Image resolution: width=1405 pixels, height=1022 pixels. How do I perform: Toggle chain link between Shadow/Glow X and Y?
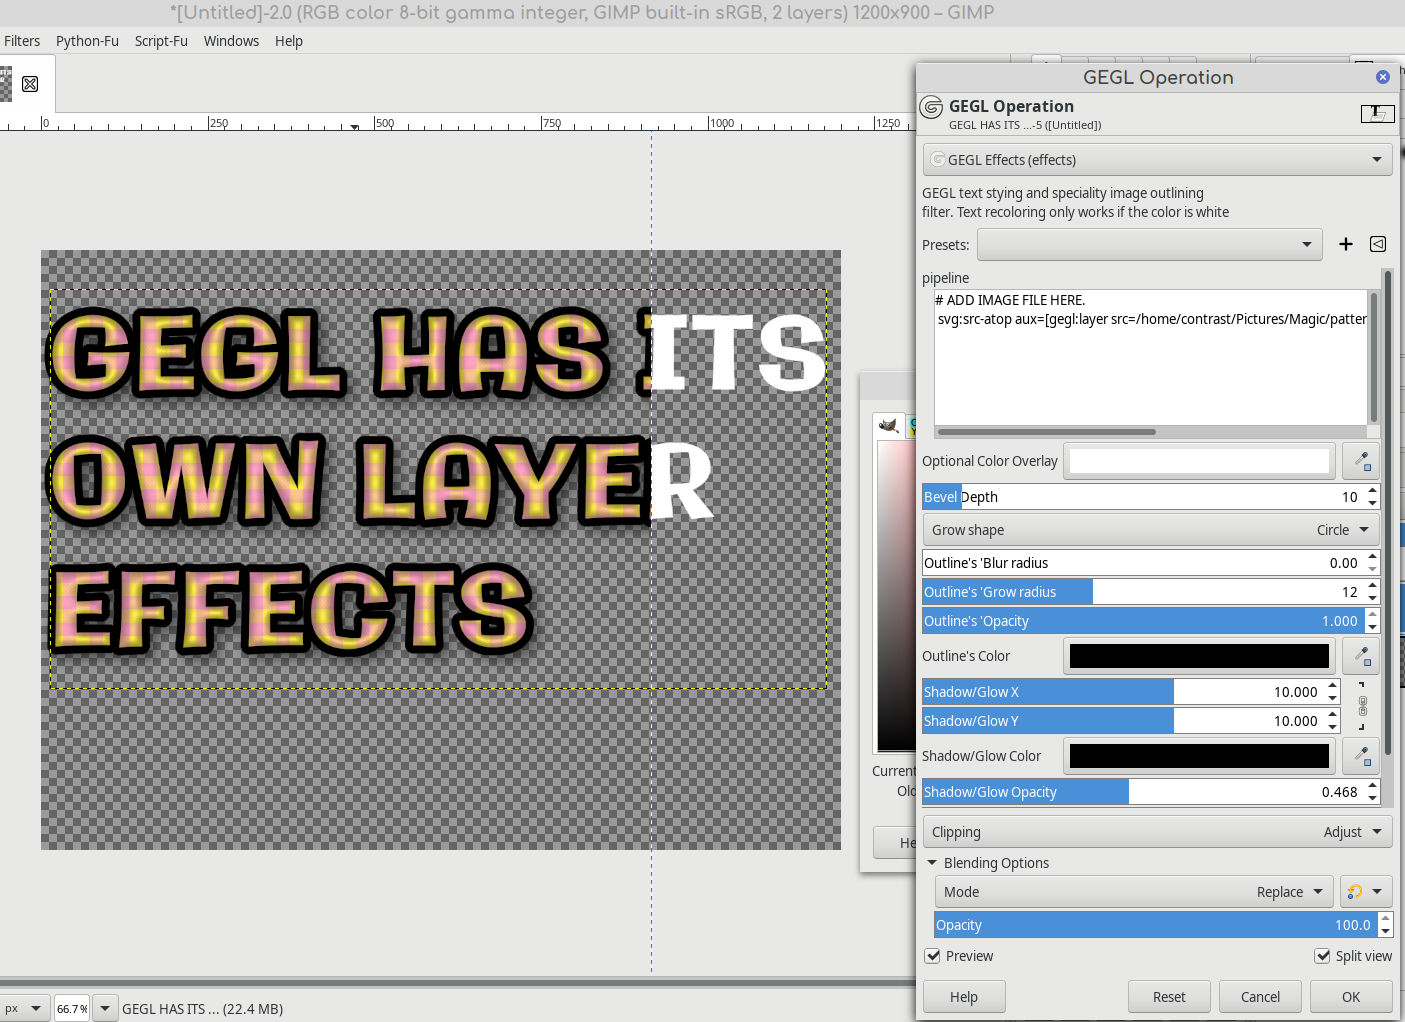[x=1362, y=706]
